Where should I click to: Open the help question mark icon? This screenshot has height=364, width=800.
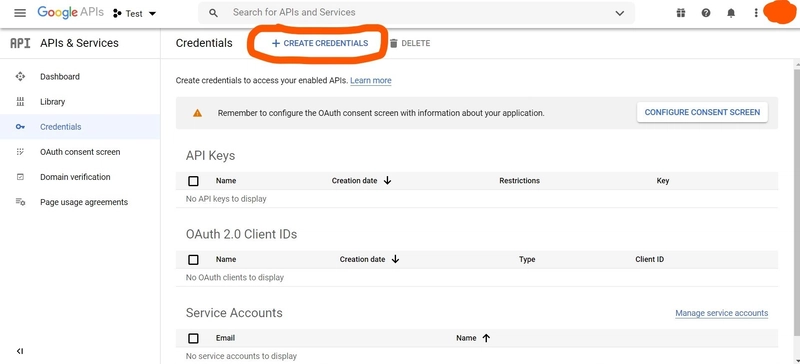[x=706, y=13]
